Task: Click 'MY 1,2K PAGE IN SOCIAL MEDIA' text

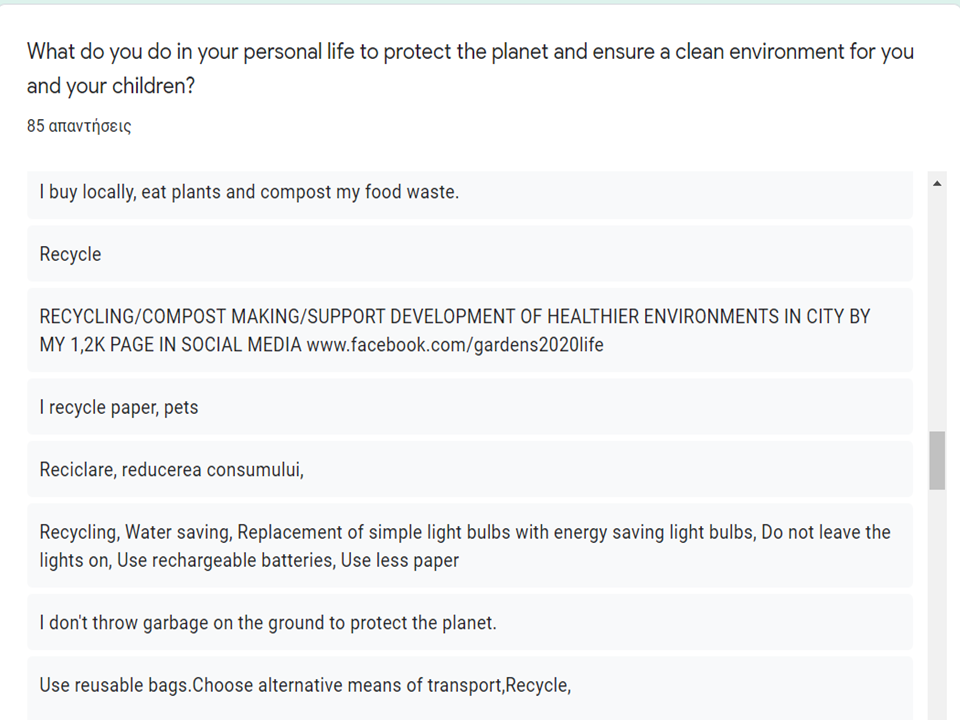Action: tap(170, 345)
